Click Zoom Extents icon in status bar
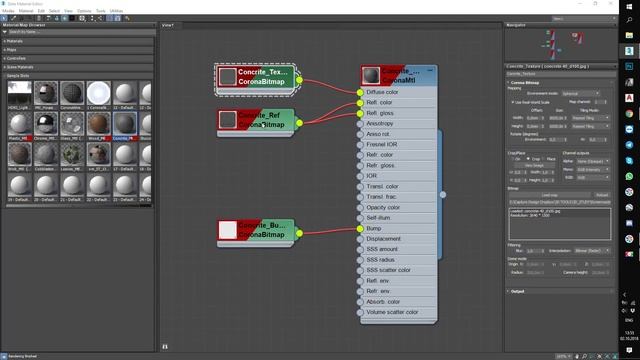 click(x=599, y=356)
